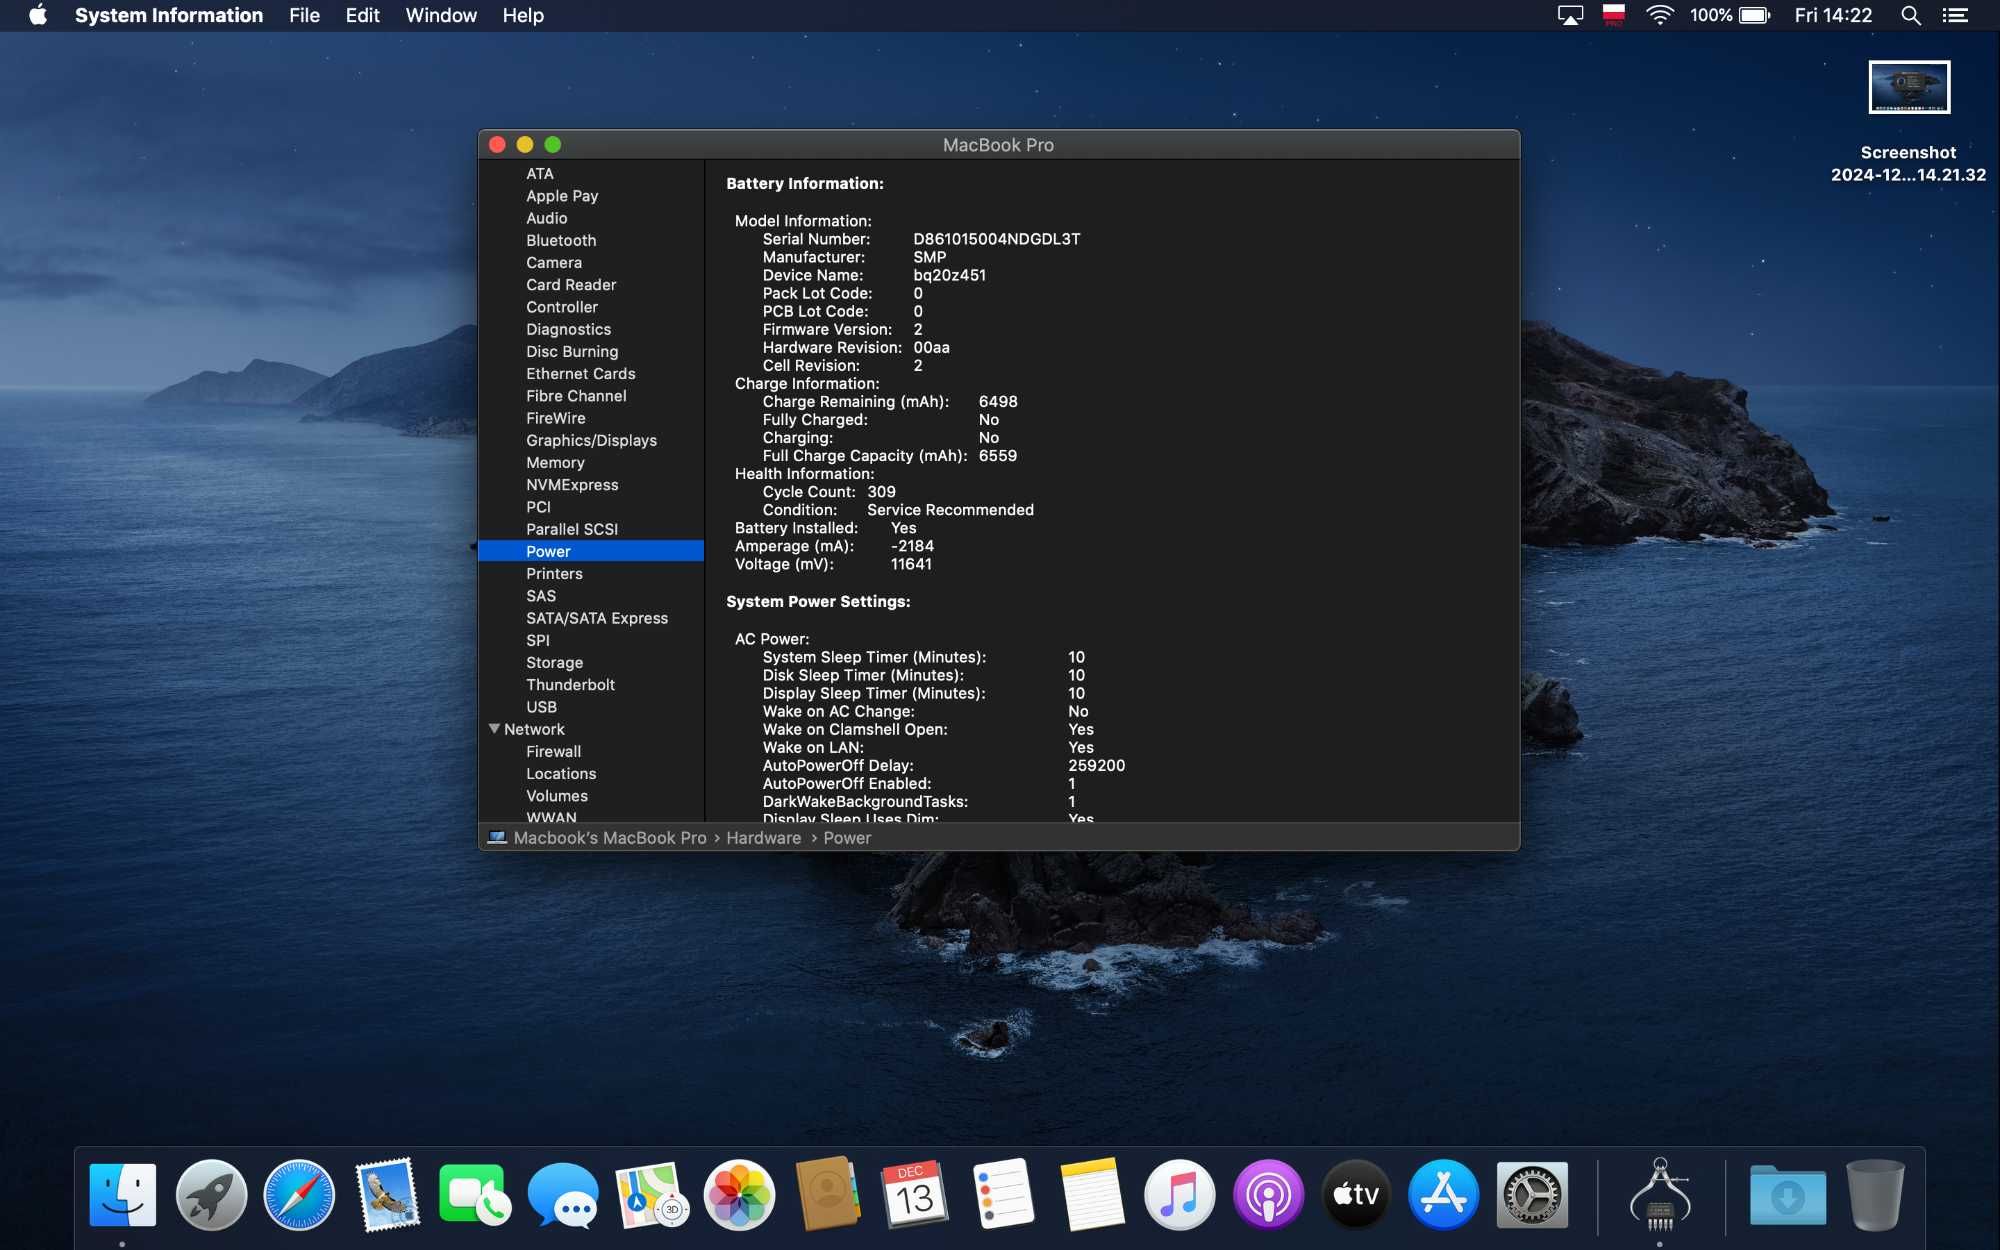The height and width of the screenshot is (1250, 2000).
Task: Click Macbook's MacBook Pro in path bar
Action: (609, 838)
